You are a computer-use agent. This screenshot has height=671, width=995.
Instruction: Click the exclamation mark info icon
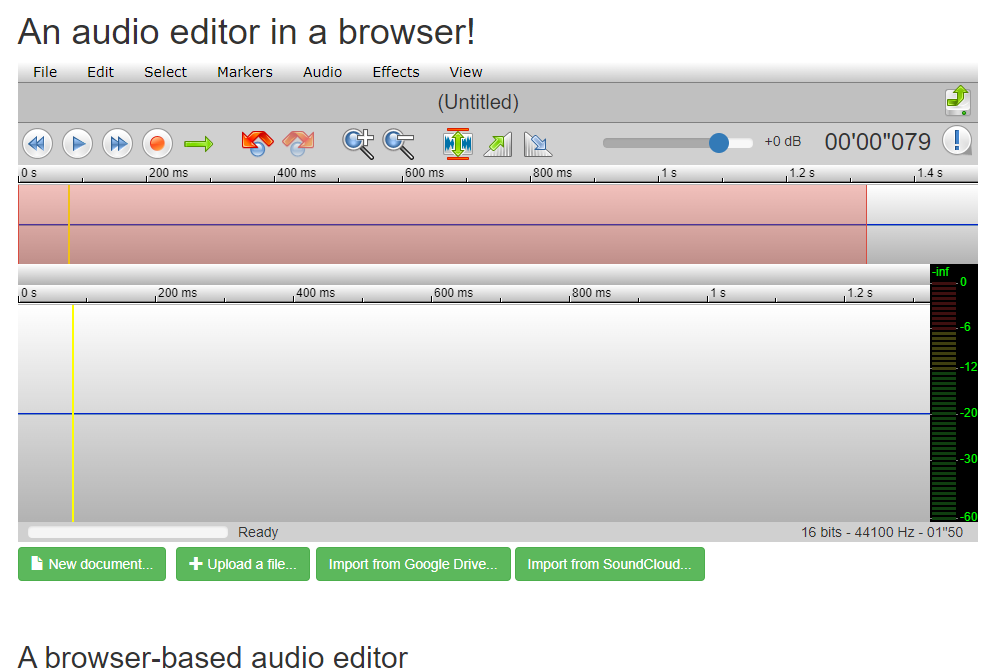(956, 140)
